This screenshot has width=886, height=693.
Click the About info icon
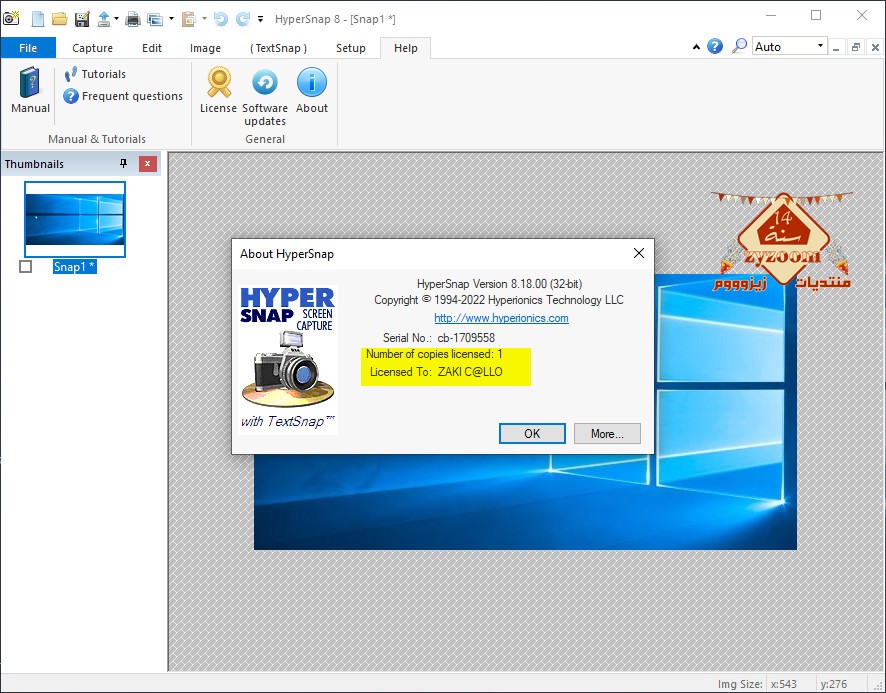pos(312,90)
